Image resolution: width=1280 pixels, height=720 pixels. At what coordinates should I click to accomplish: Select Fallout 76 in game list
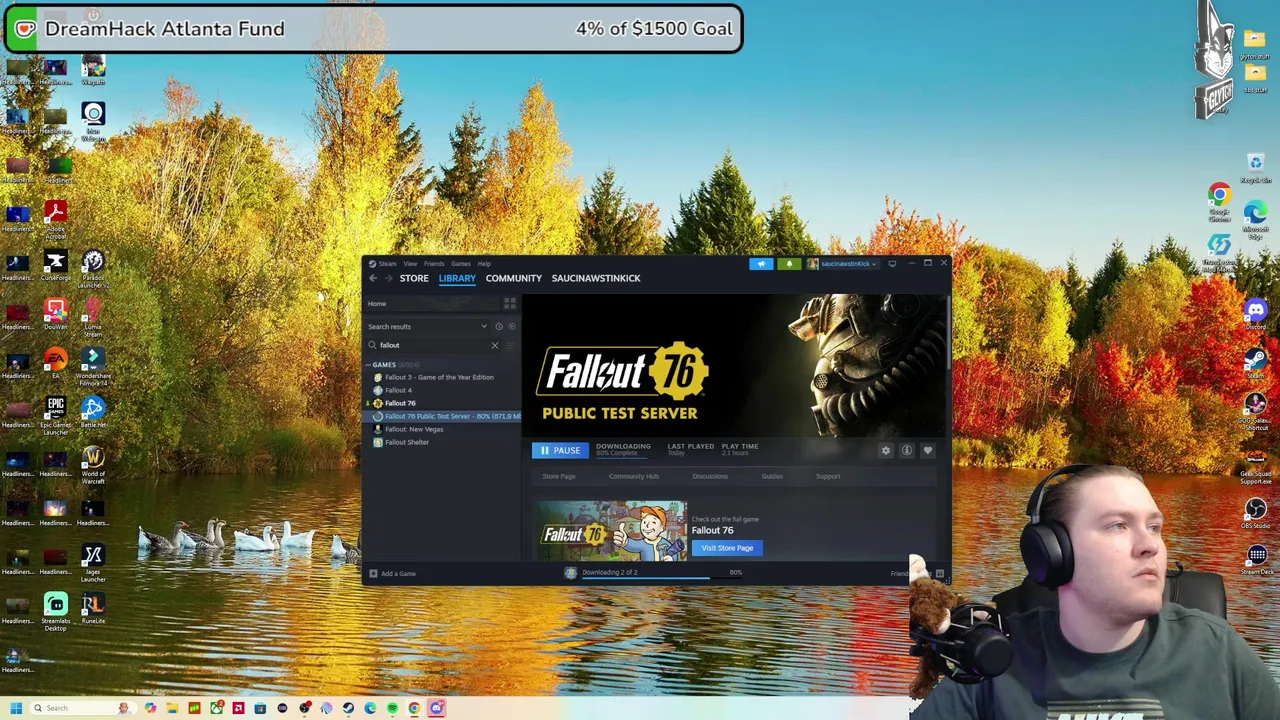click(x=400, y=404)
